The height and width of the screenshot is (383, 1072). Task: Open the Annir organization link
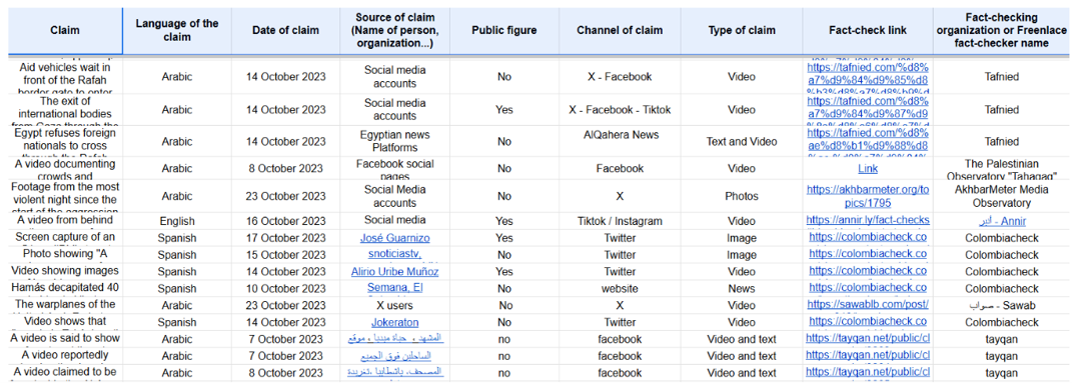click(x=1002, y=221)
